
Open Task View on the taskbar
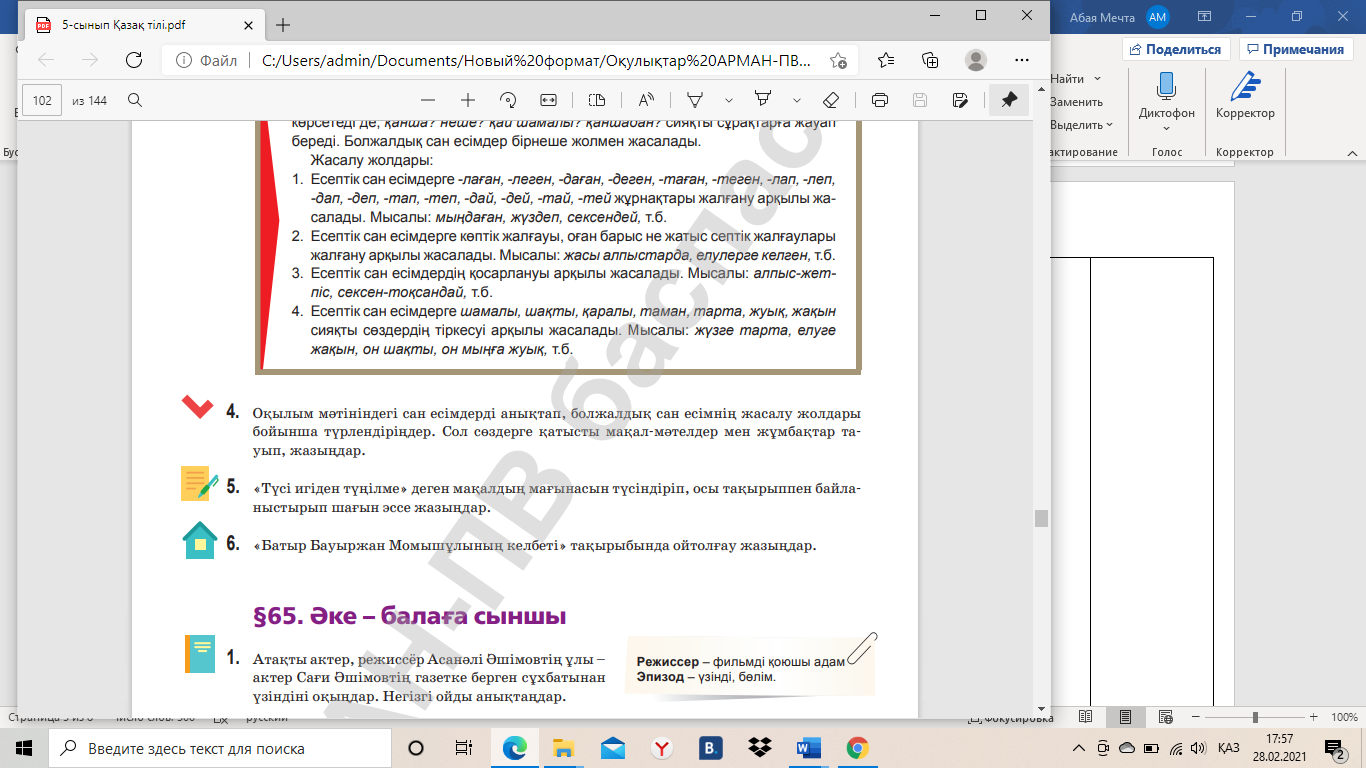point(463,748)
